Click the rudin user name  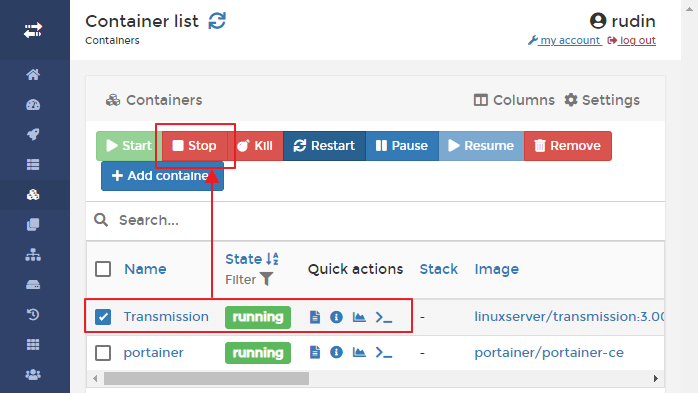633,21
